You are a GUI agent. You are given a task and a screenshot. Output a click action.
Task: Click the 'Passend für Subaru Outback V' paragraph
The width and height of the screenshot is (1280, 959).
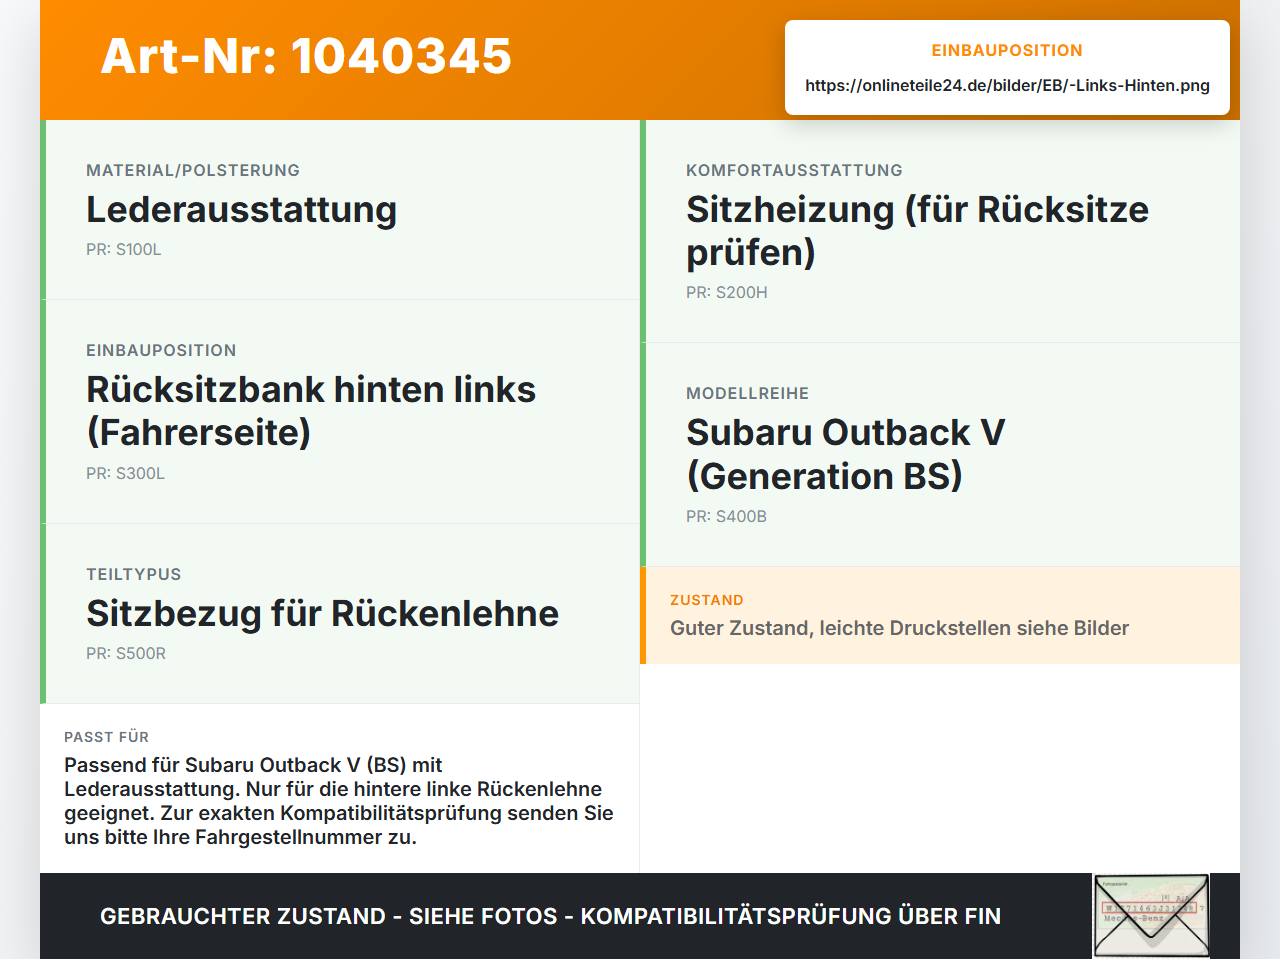(x=339, y=801)
